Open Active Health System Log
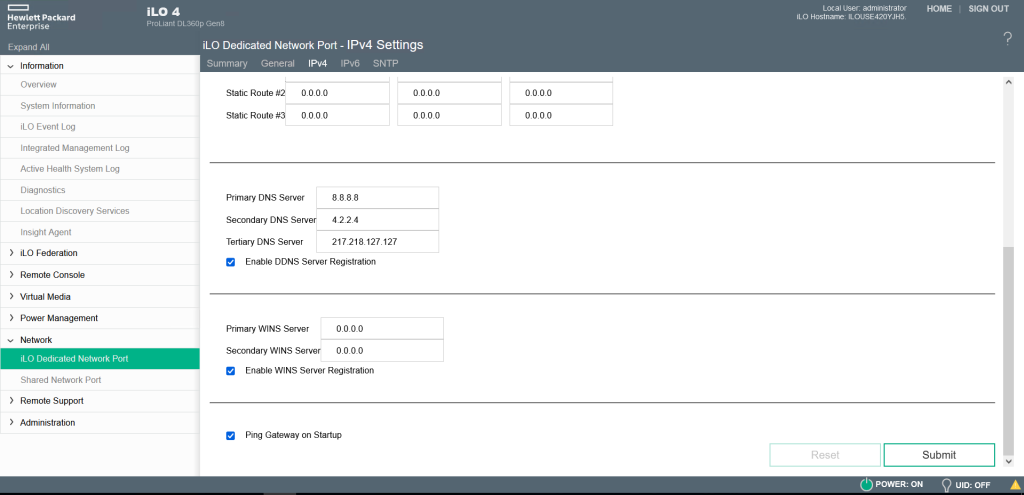 [x=100, y=169]
